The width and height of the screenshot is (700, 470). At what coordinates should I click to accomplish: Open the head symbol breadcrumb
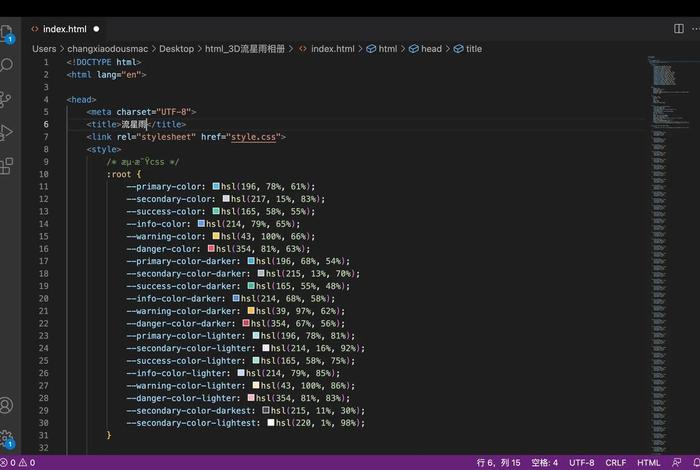pyautogui.click(x=425, y=49)
